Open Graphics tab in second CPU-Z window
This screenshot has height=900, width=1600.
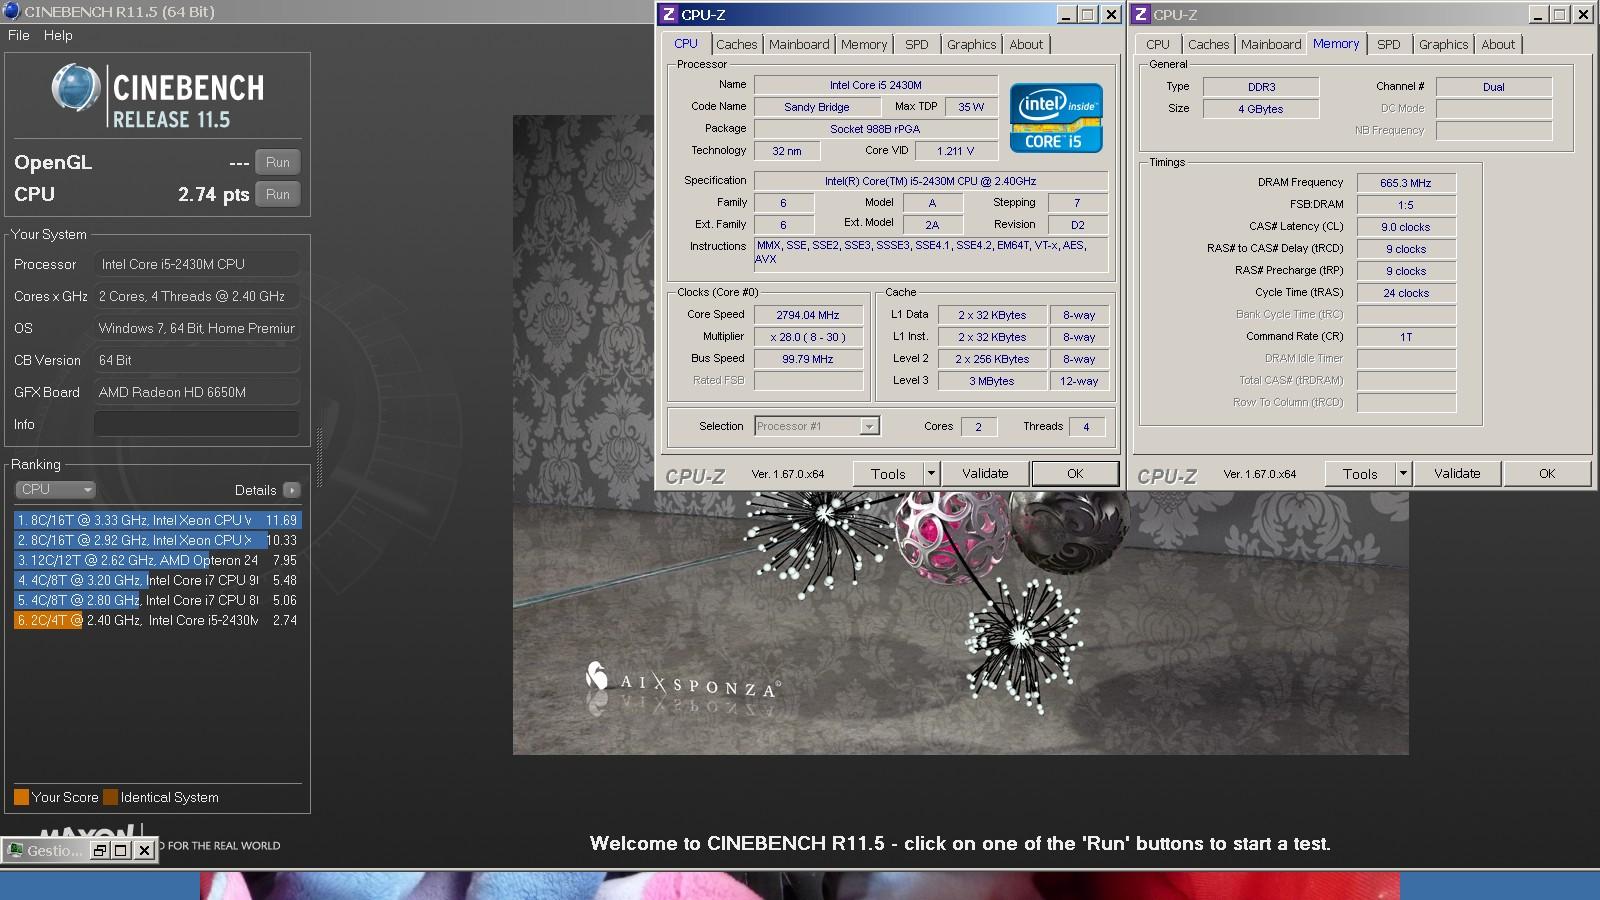pos(1444,44)
